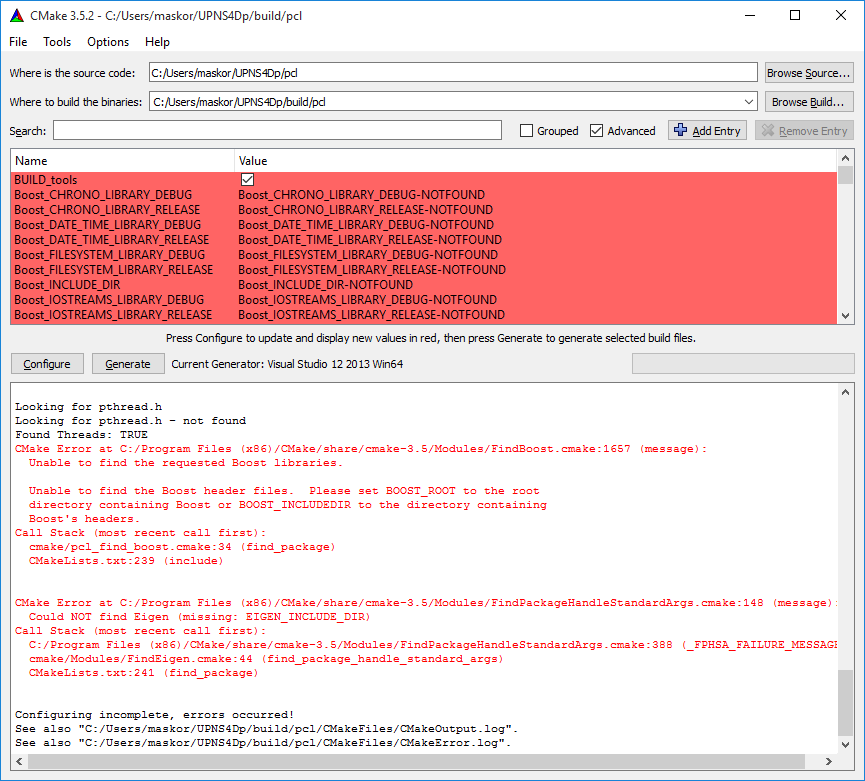Viewport: 865px width, 781px height.
Task: Select Boost_INCLUDE_DIR entry name
Action: pos(67,285)
